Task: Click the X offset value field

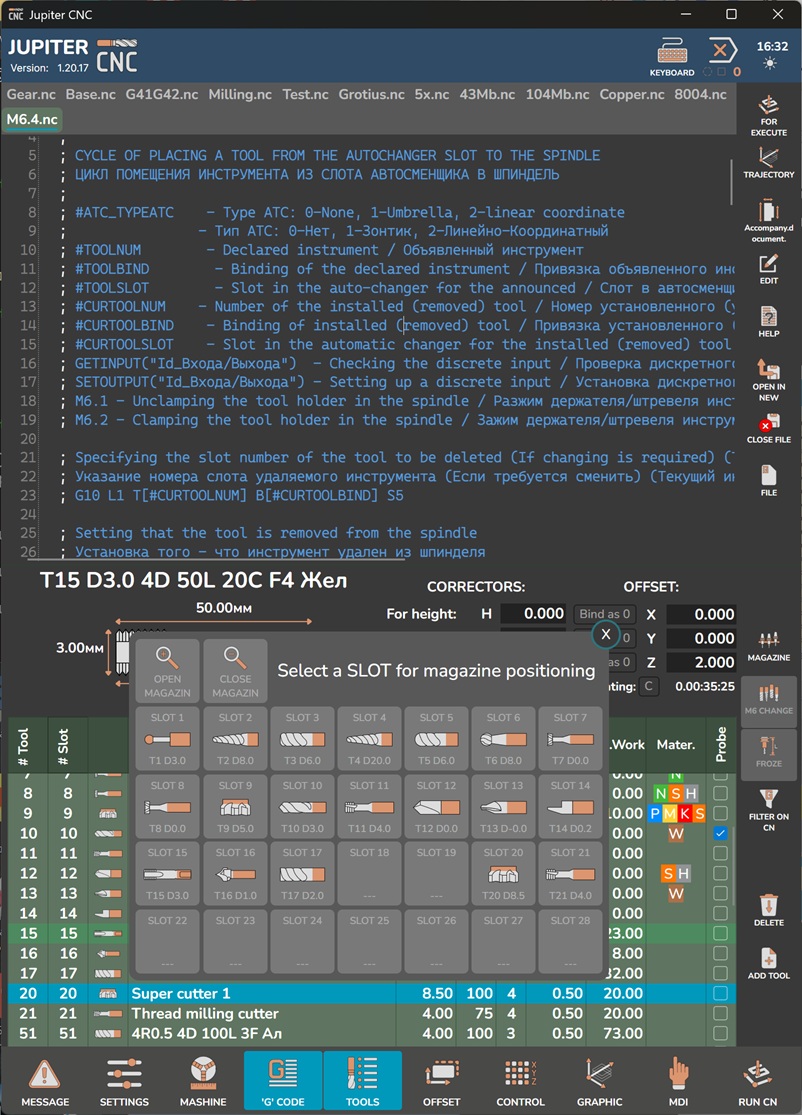Action: tap(700, 614)
